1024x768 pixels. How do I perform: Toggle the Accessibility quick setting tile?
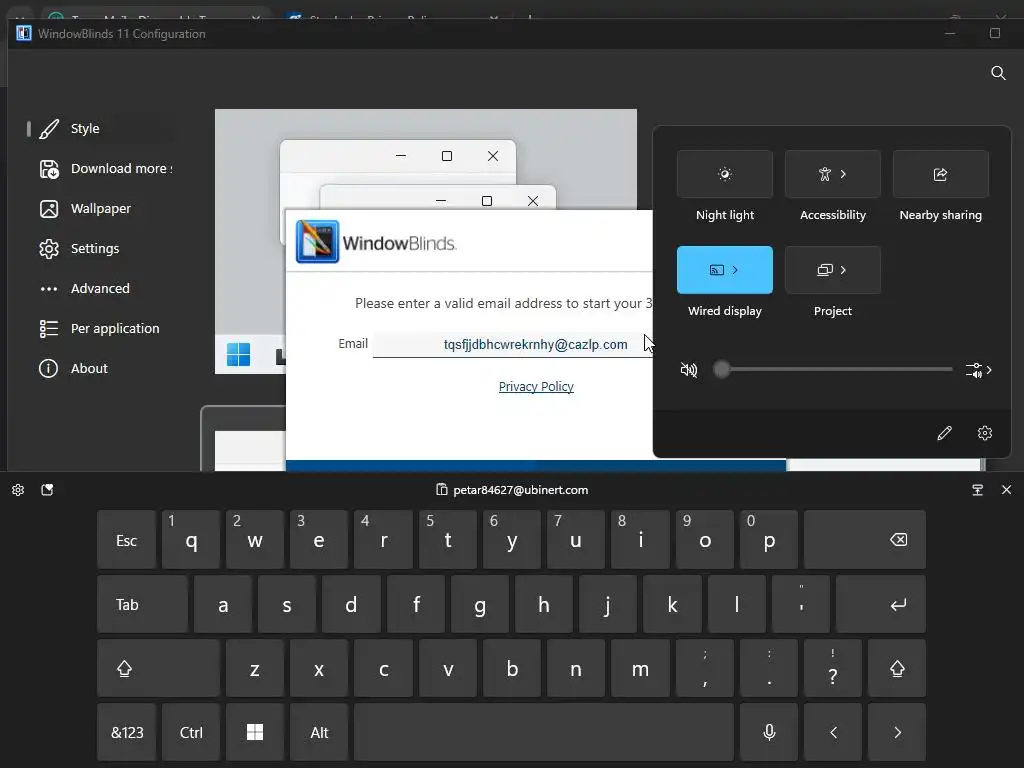click(x=825, y=174)
